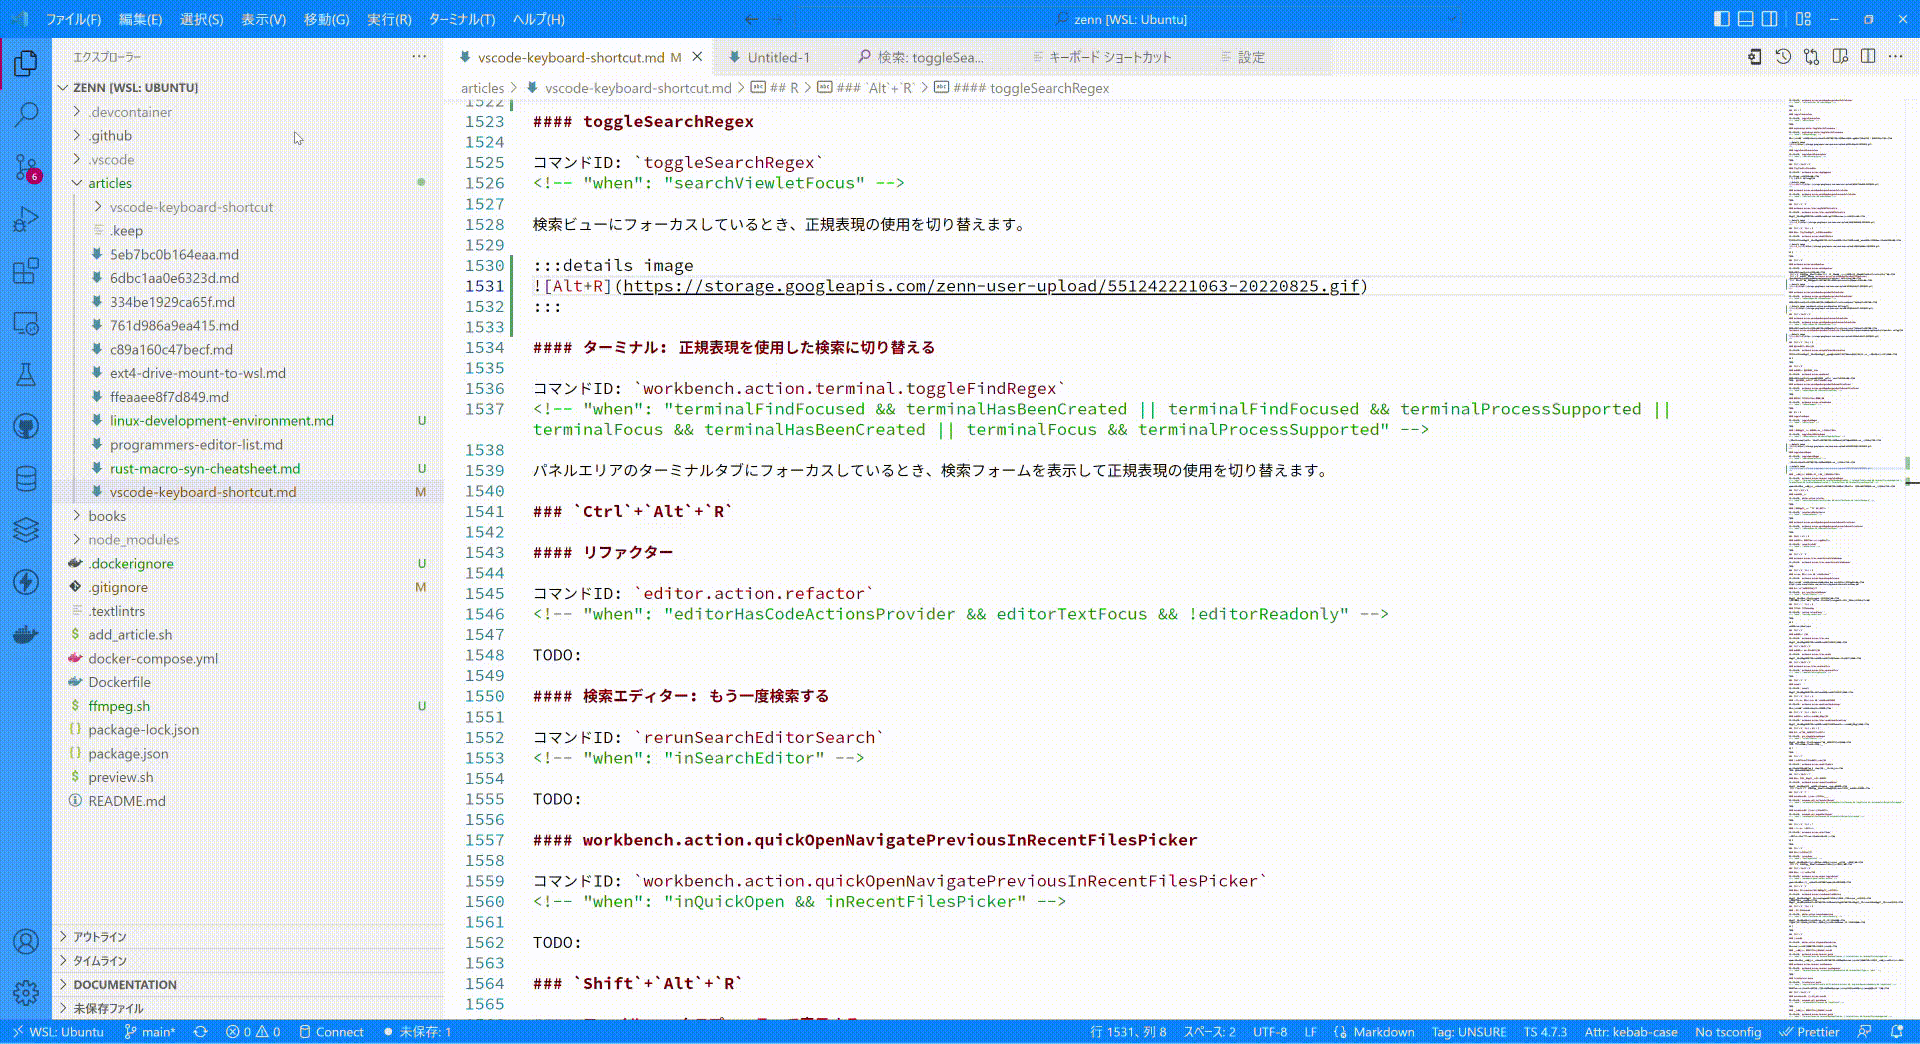Click the WSL: Ubuntu remote indicator
1920x1044 pixels.
click(58, 1032)
